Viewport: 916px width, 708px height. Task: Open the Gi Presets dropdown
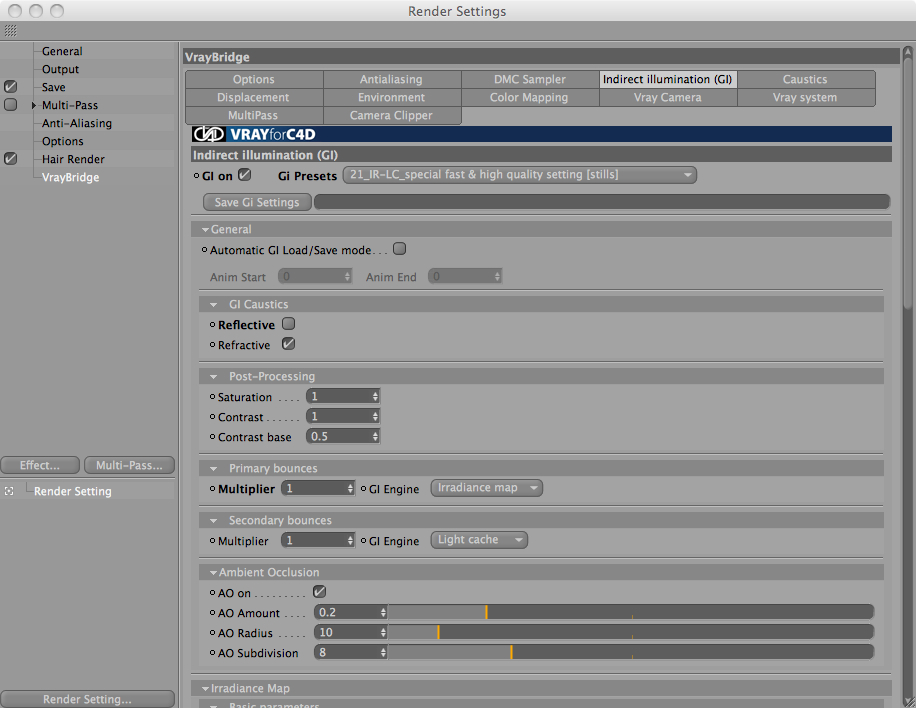coord(520,175)
